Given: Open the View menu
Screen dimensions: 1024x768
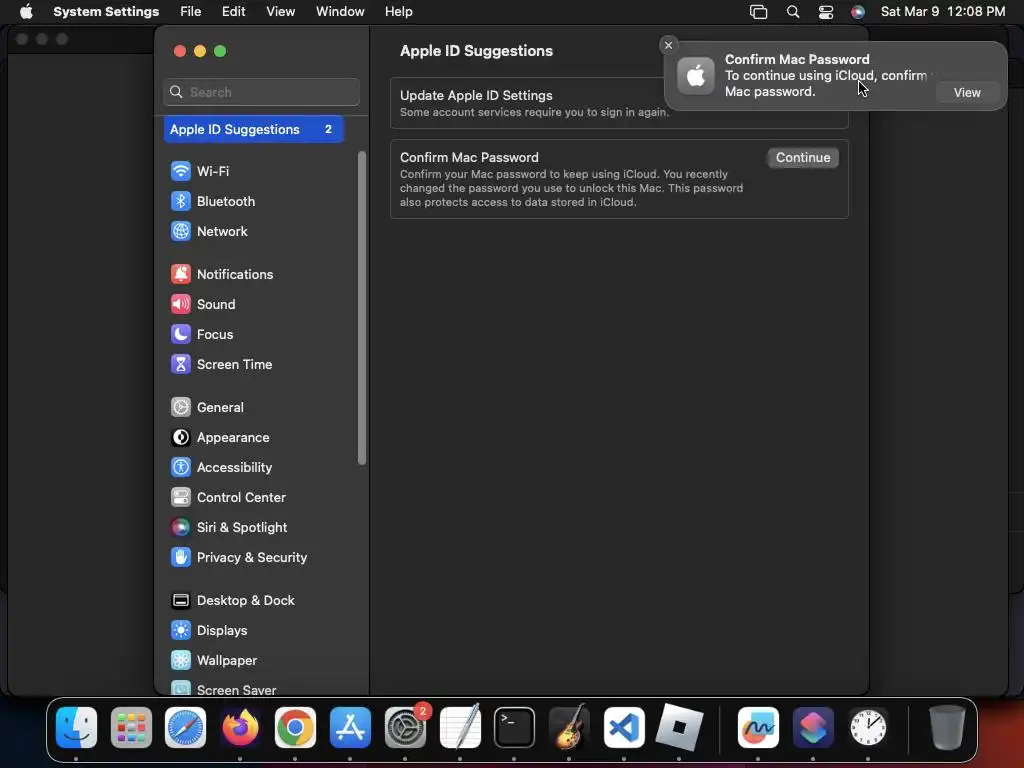Looking at the screenshot, I should (x=280, y=12).
